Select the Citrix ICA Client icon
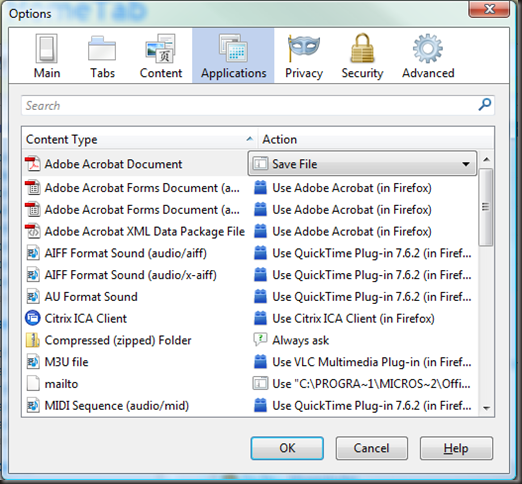 (x=33, y=318)
